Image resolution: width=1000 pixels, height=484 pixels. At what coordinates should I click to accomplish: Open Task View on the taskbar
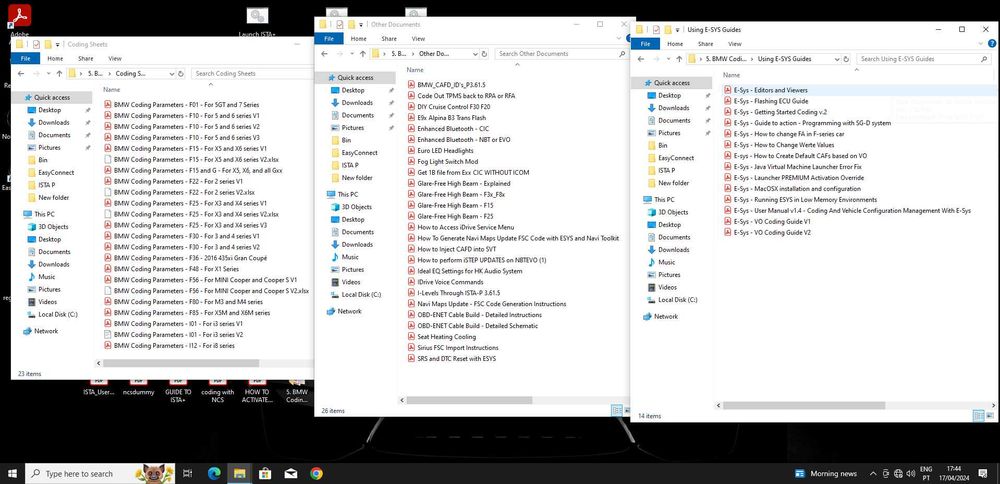[x=188, y=474]
